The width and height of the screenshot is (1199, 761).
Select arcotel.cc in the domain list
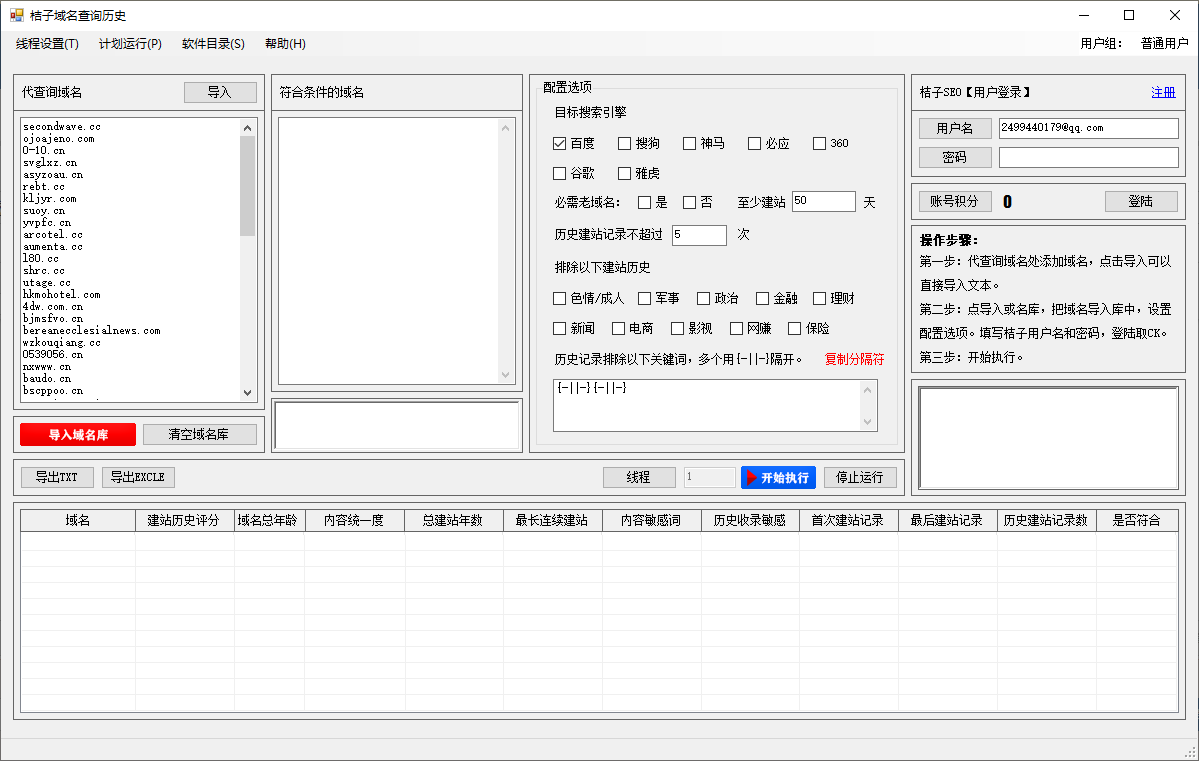click(53, 235)
